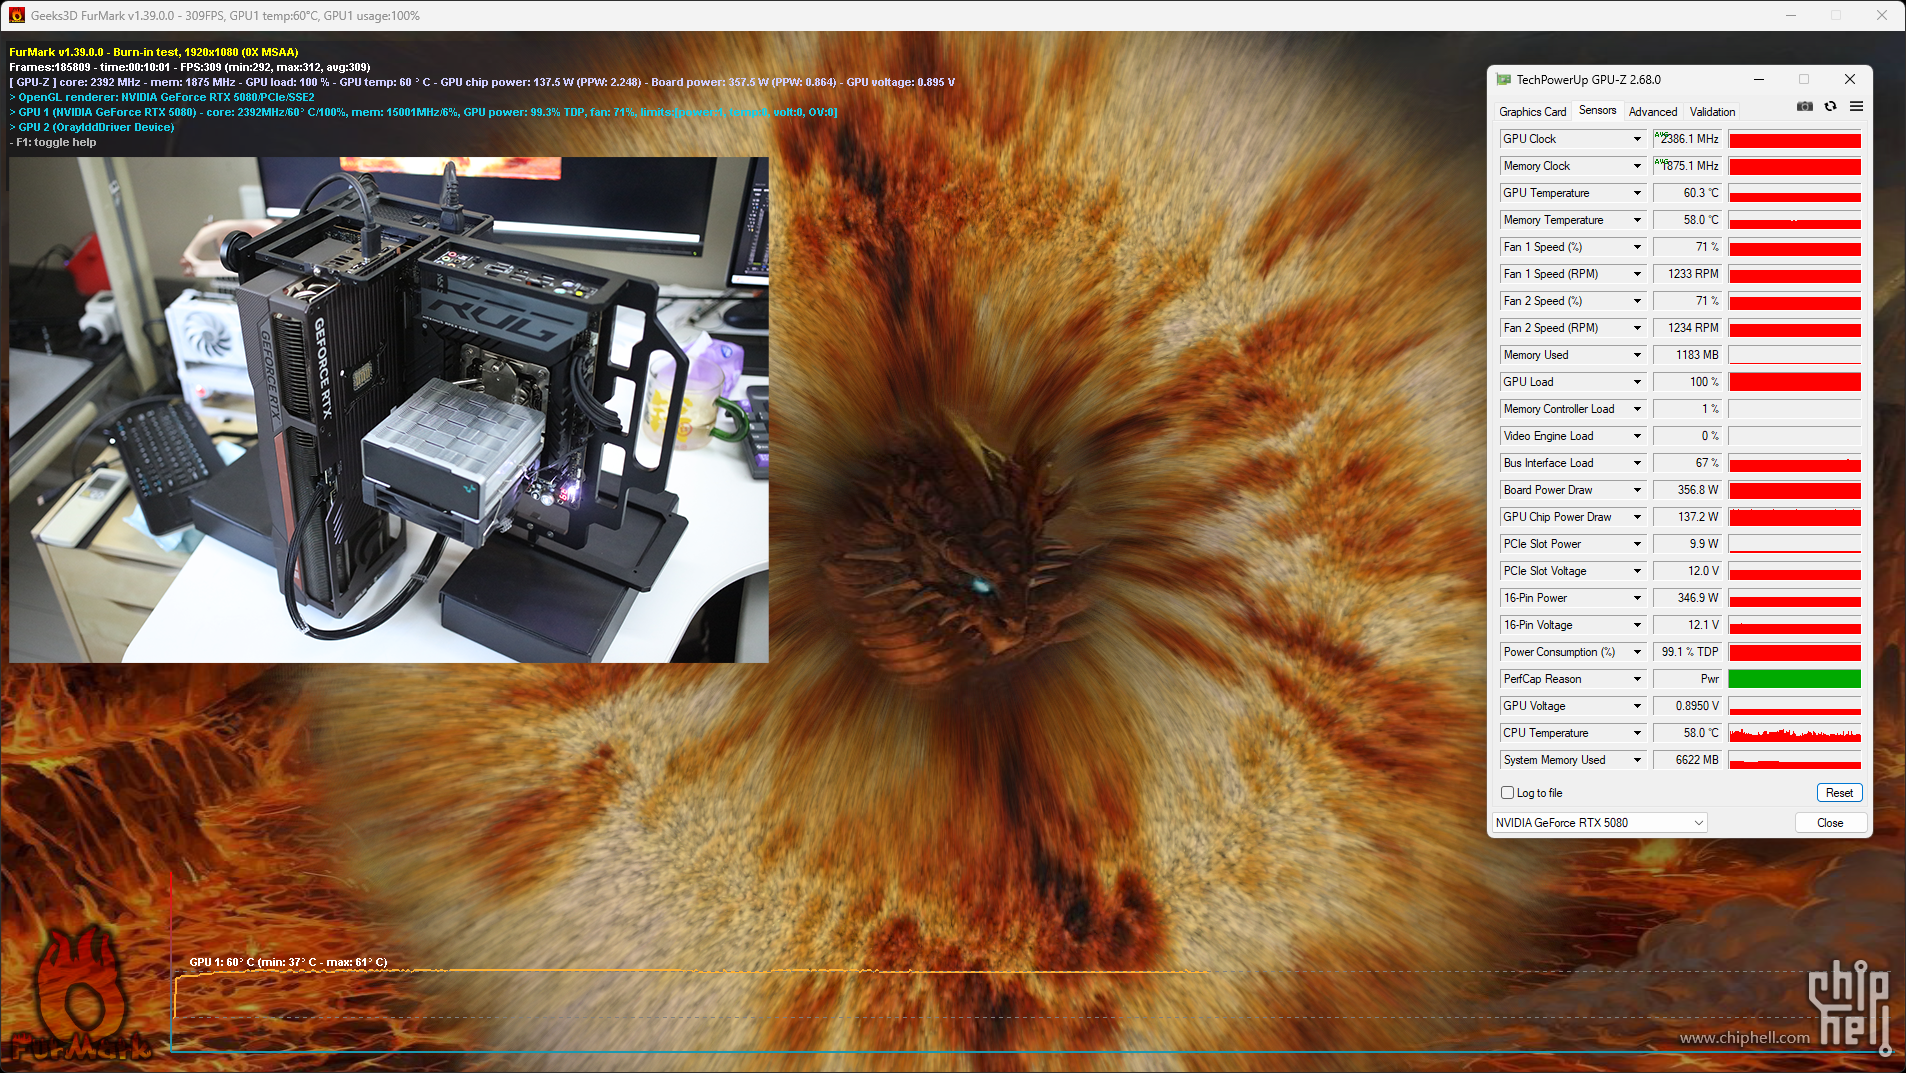The width and height of the screenshot is (1906, 1073).
Task: Expand the Bus Interface Load dropdown
Action: pos(1637,463)
